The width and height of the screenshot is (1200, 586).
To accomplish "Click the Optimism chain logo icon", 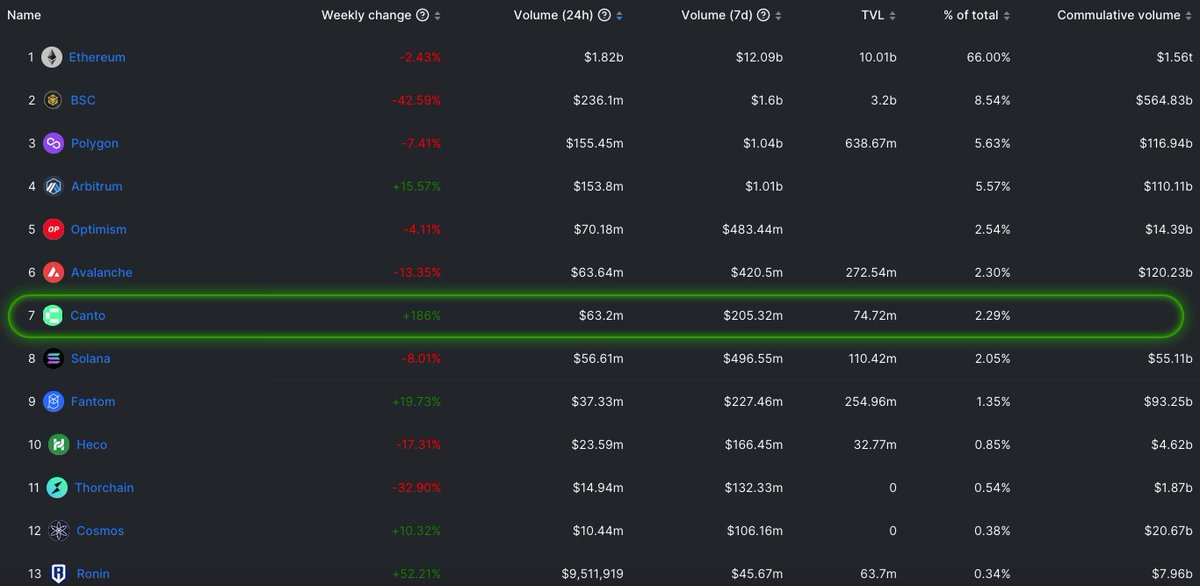I will click(53, 229).
